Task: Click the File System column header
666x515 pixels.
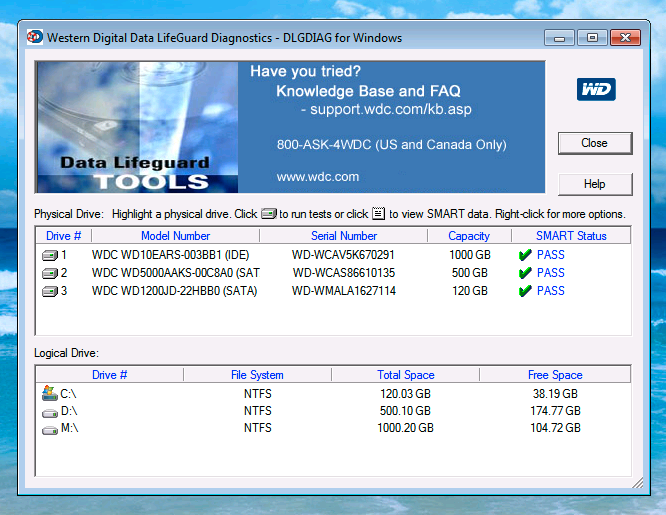Action: pos(257,375)
